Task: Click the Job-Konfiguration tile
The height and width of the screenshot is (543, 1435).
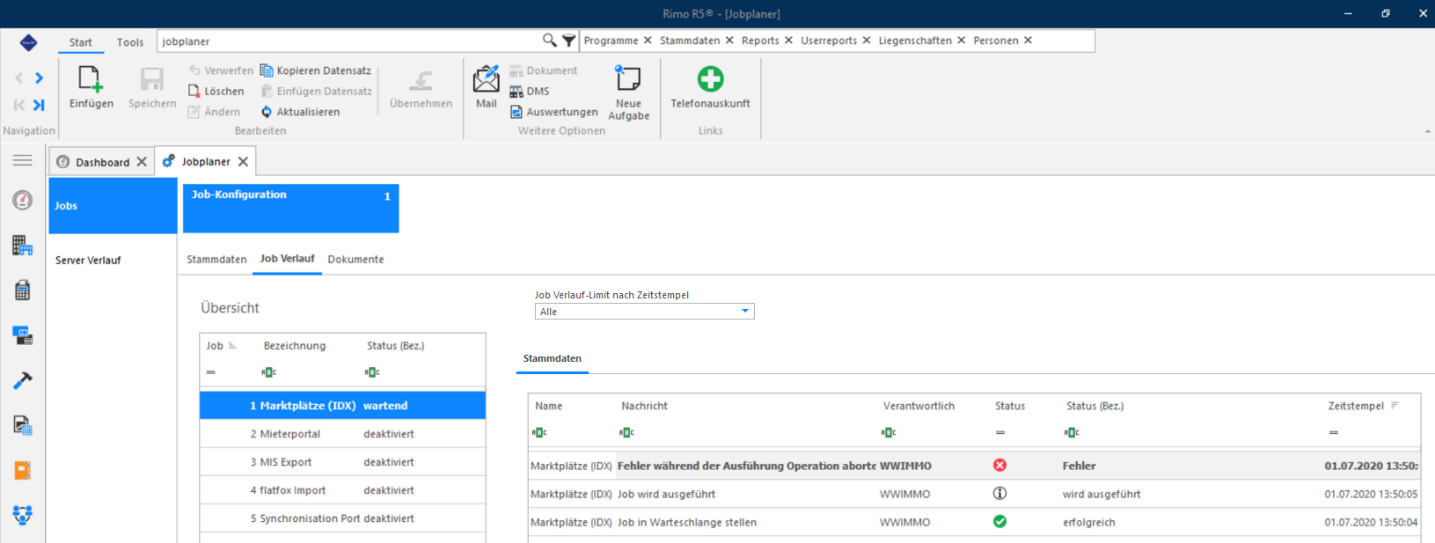Action: [x=291, y=208]
